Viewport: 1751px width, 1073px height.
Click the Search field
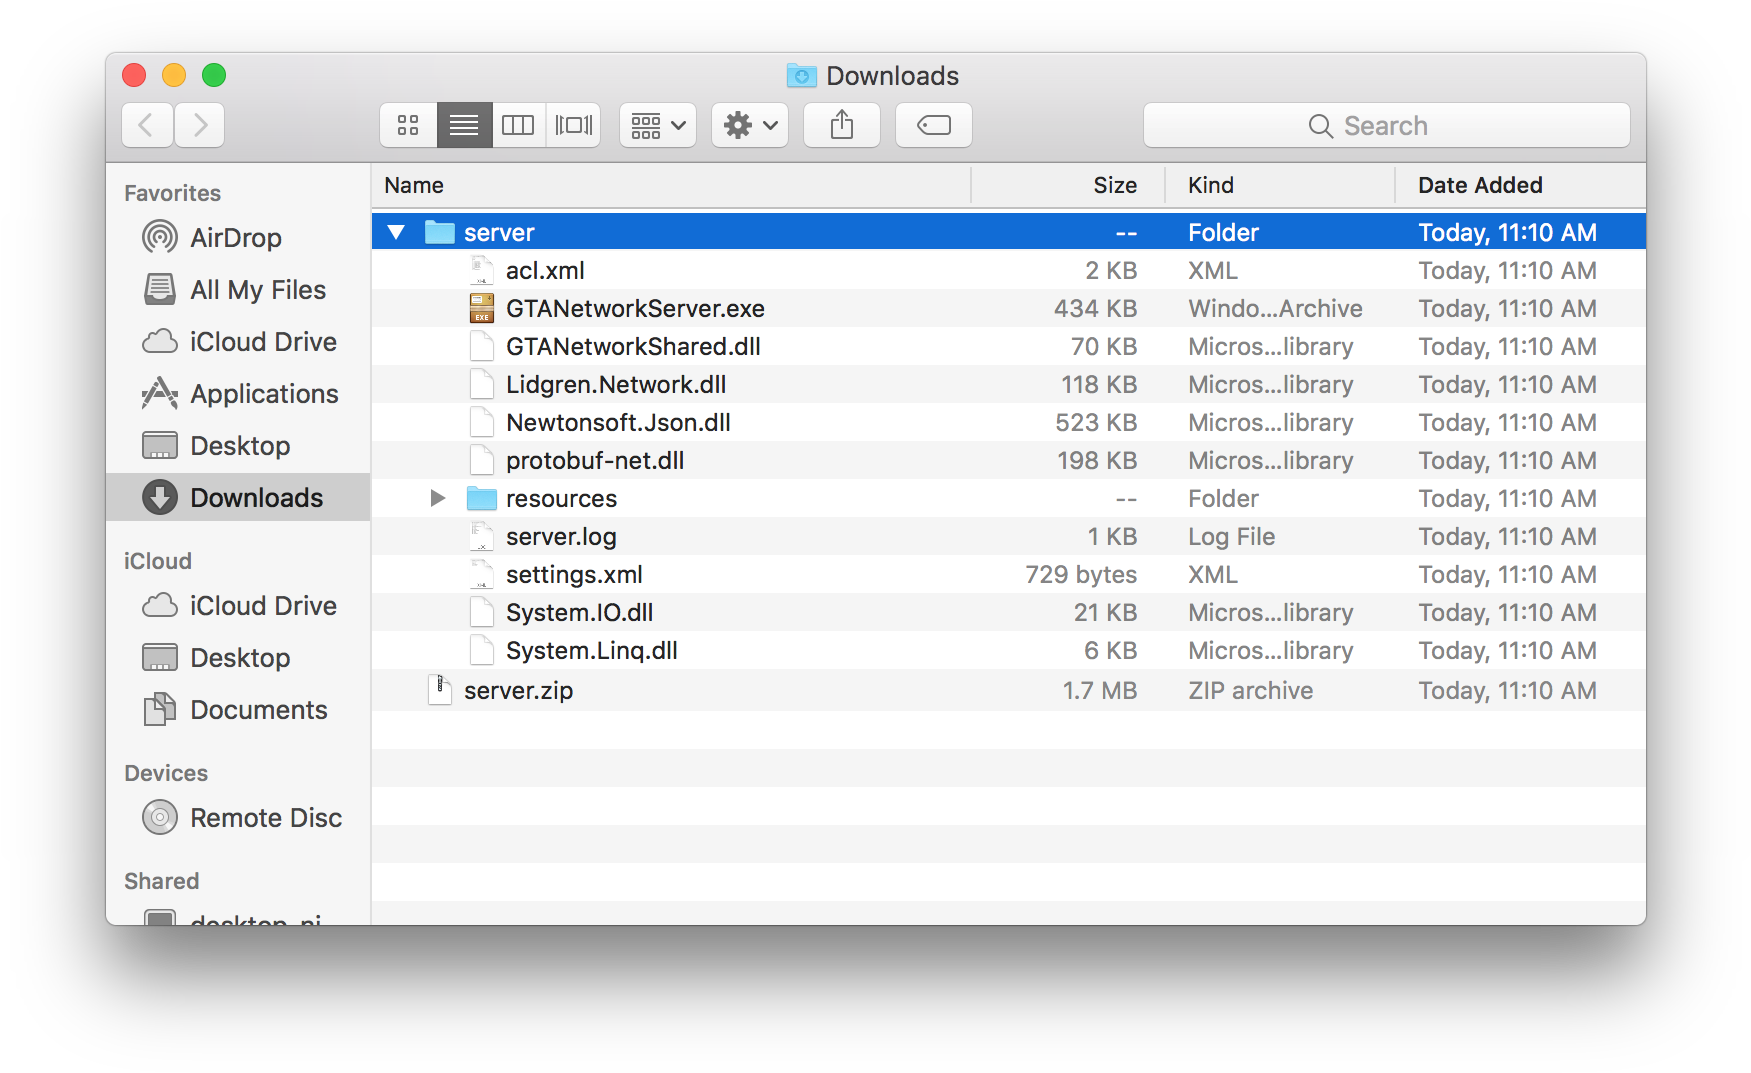tap(1387, 125)
